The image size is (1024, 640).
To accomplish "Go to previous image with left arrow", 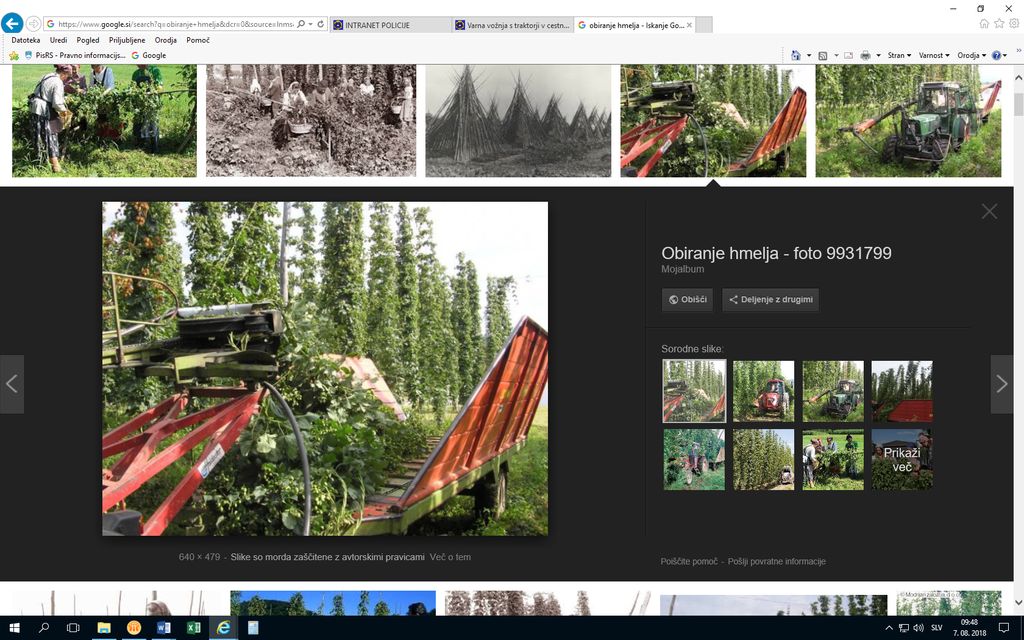I will (x=12, y=384).
